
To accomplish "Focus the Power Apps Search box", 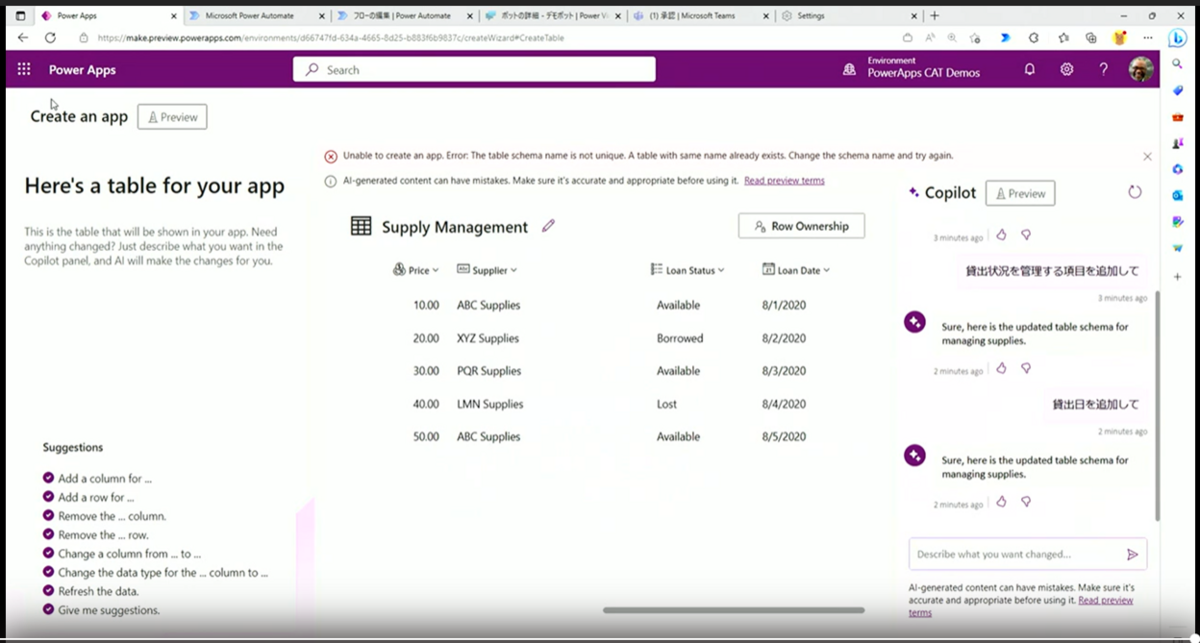I will [474, 70].
